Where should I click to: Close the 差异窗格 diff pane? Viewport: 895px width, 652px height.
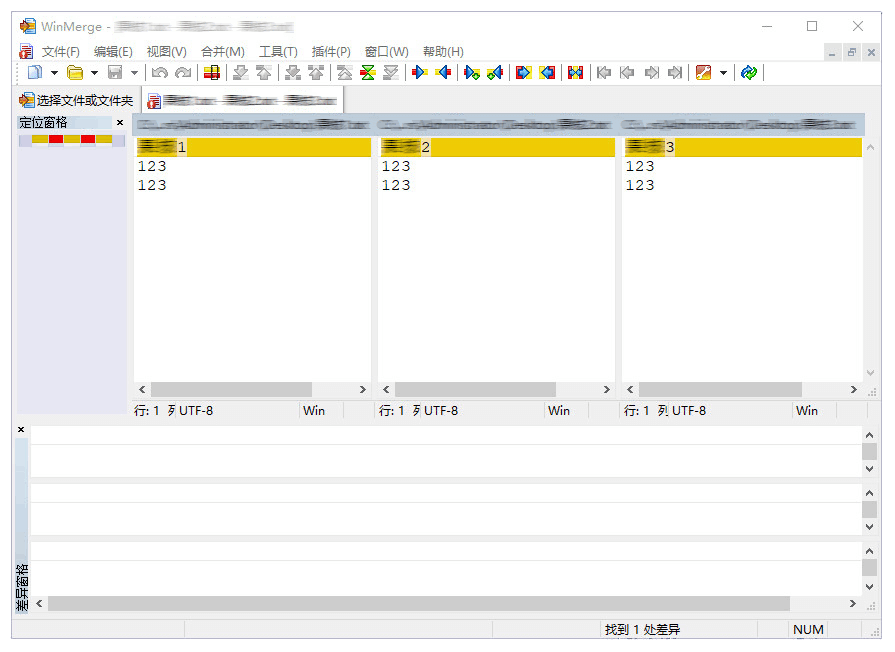click(x=21, y=430)
